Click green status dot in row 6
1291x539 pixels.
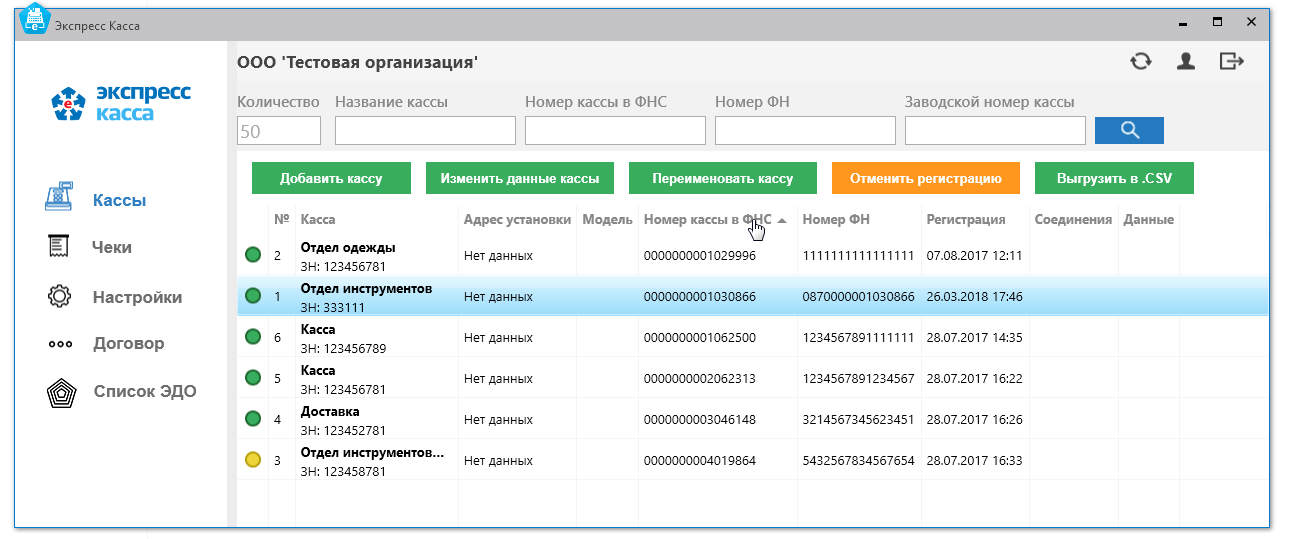click(x=253, y=337)
